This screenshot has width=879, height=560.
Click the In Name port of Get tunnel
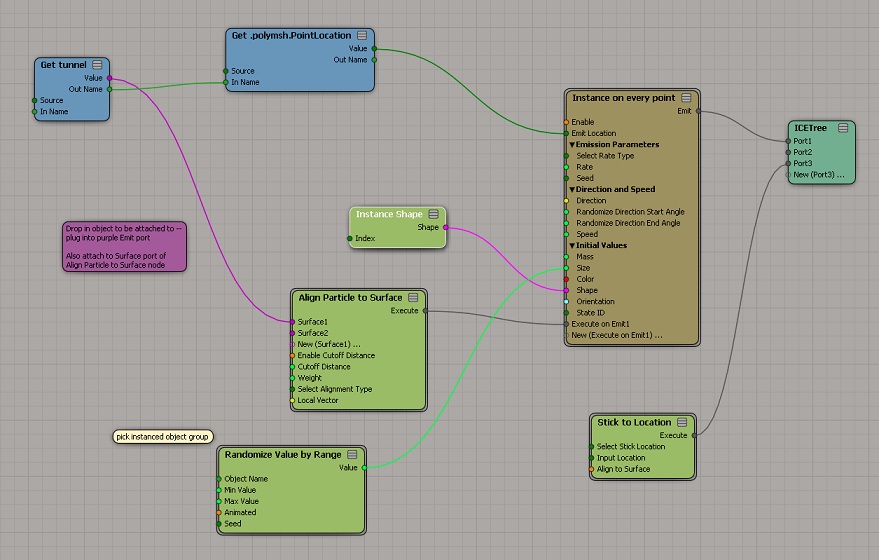tap(35, 112)
